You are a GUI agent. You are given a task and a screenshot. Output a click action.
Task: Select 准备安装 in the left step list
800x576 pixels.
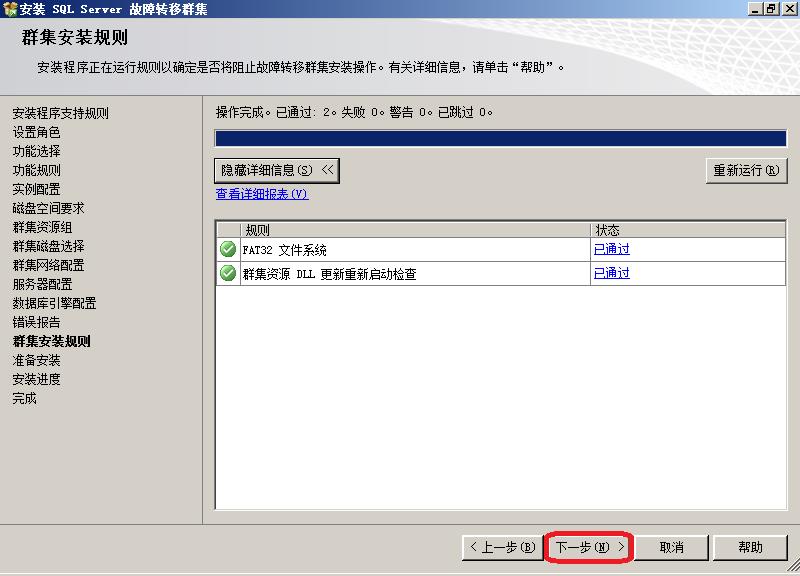point(36,360)
